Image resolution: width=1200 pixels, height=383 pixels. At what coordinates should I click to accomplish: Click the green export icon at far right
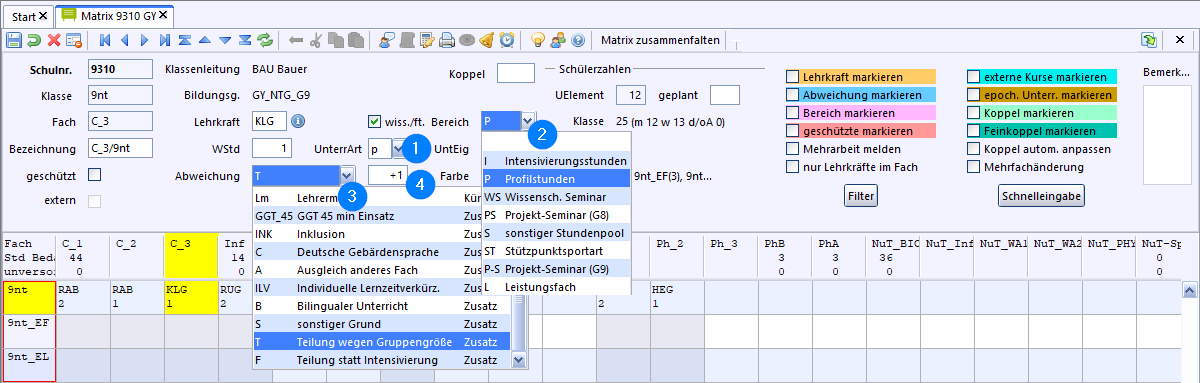(1149, 41)
